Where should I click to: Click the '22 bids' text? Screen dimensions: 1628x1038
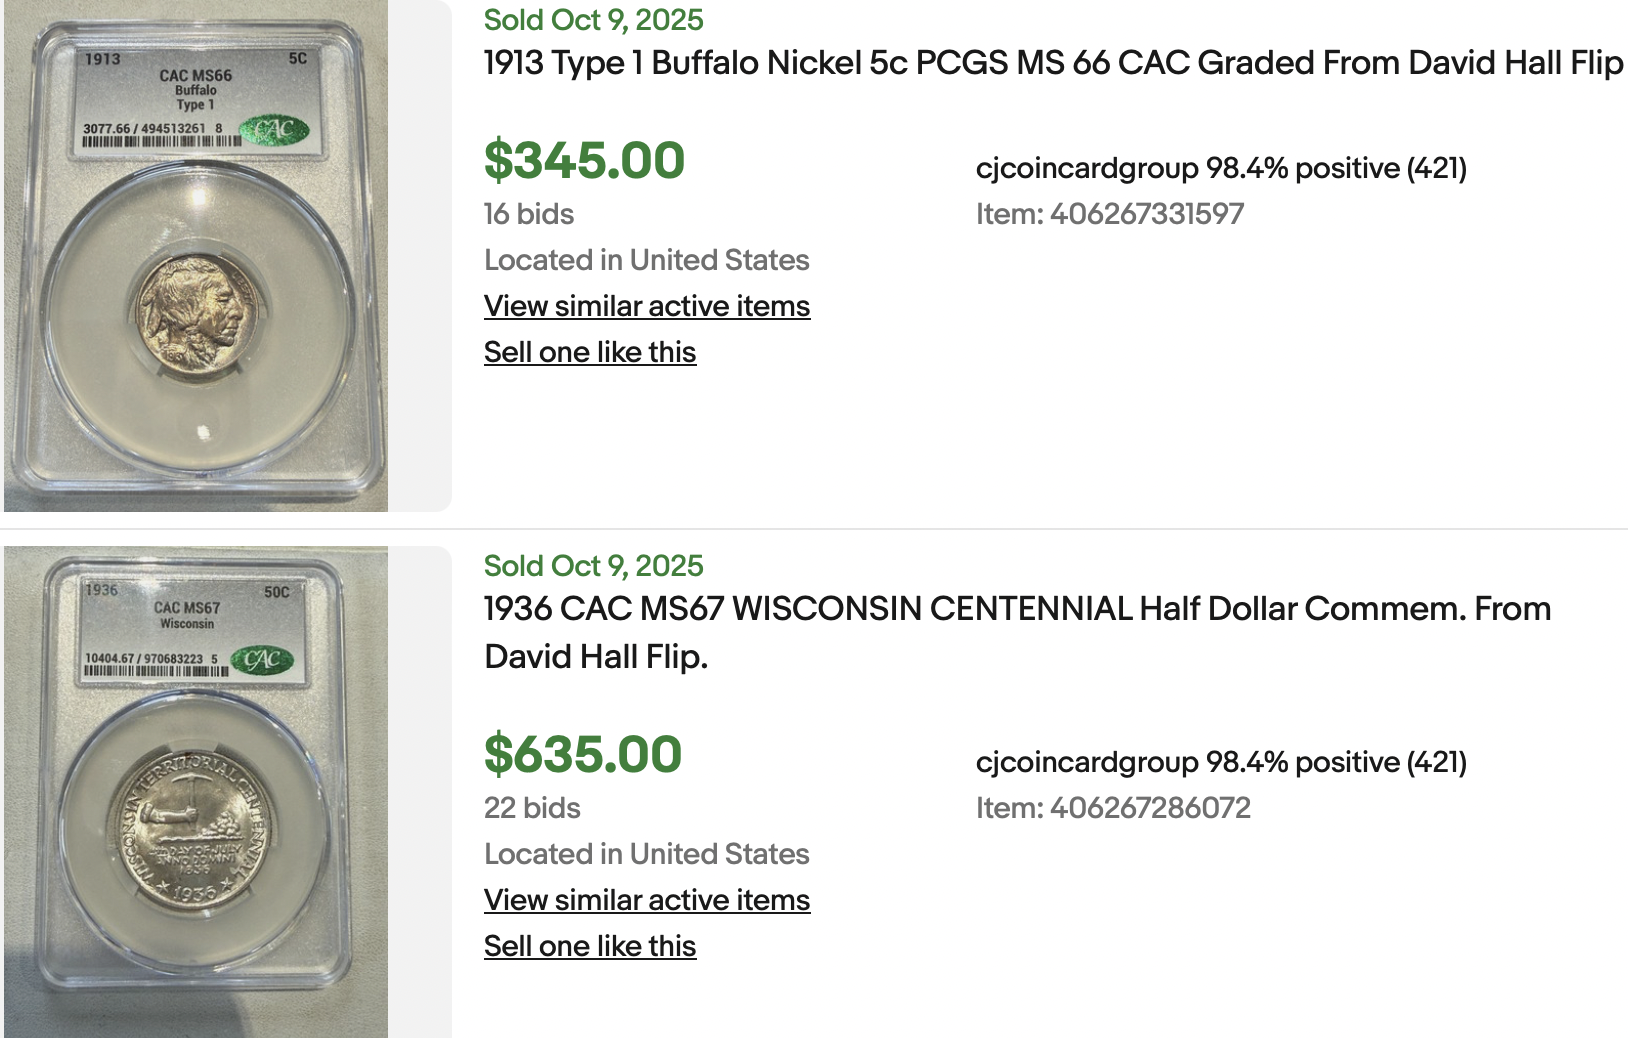tap(532, 808)
